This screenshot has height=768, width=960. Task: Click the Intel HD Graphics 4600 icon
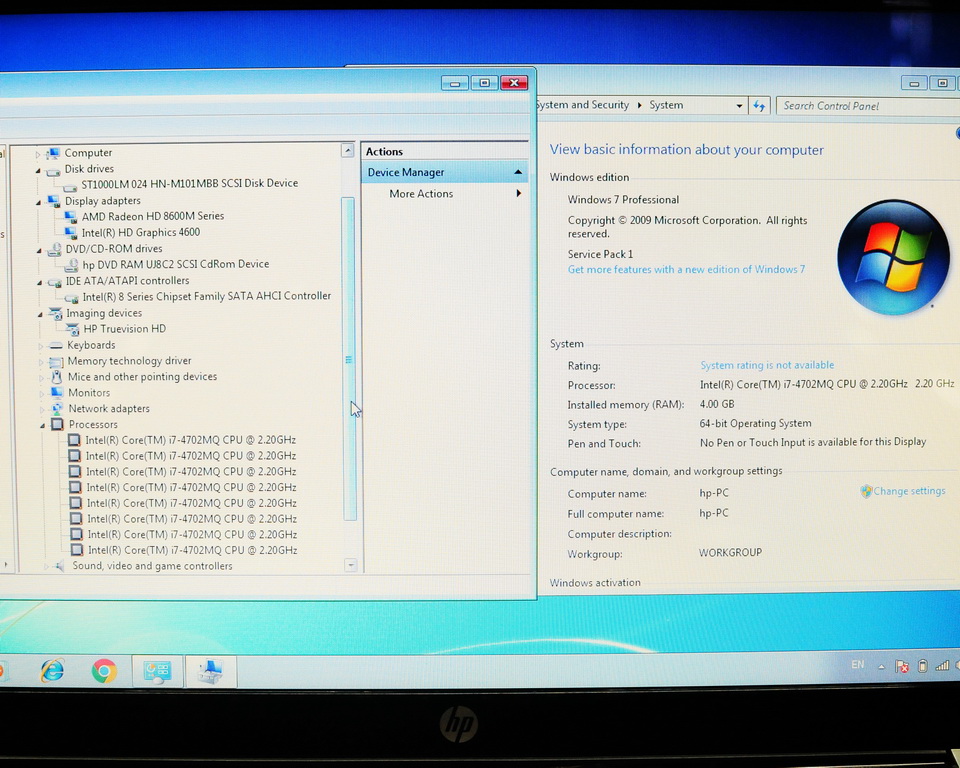tap(70, 233)
